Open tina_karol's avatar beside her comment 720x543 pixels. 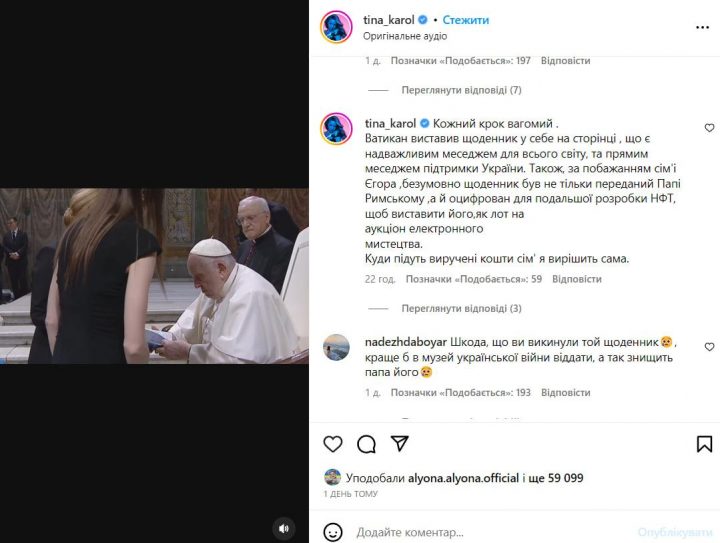337,128
